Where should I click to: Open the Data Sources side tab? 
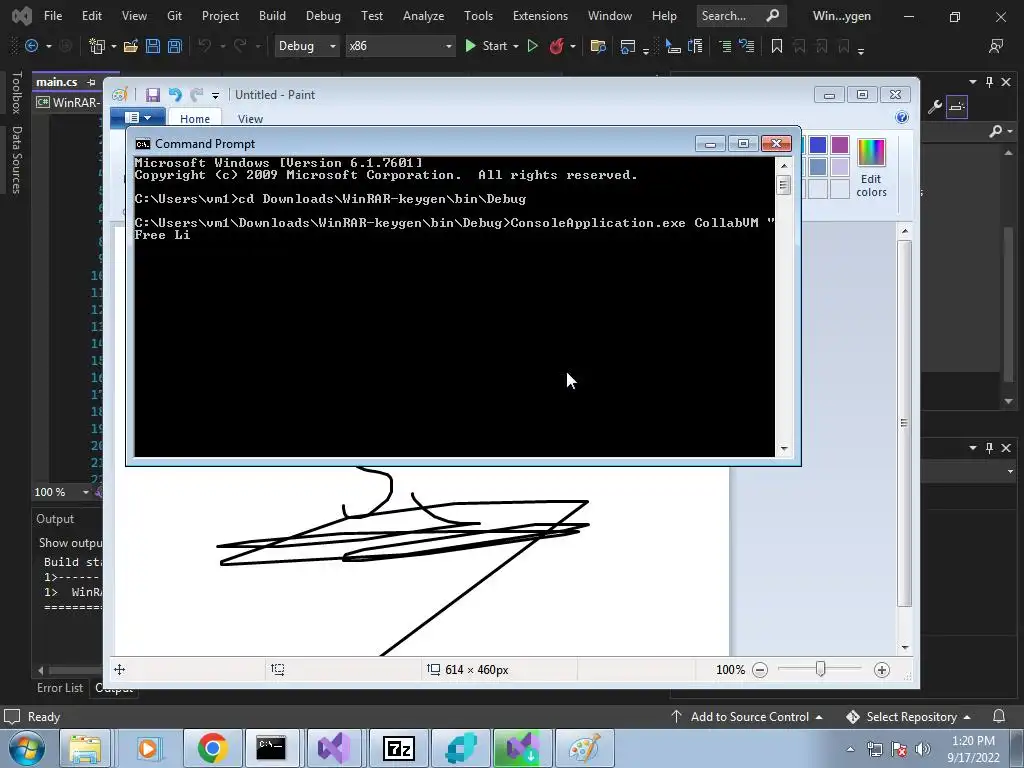point(17,160)
